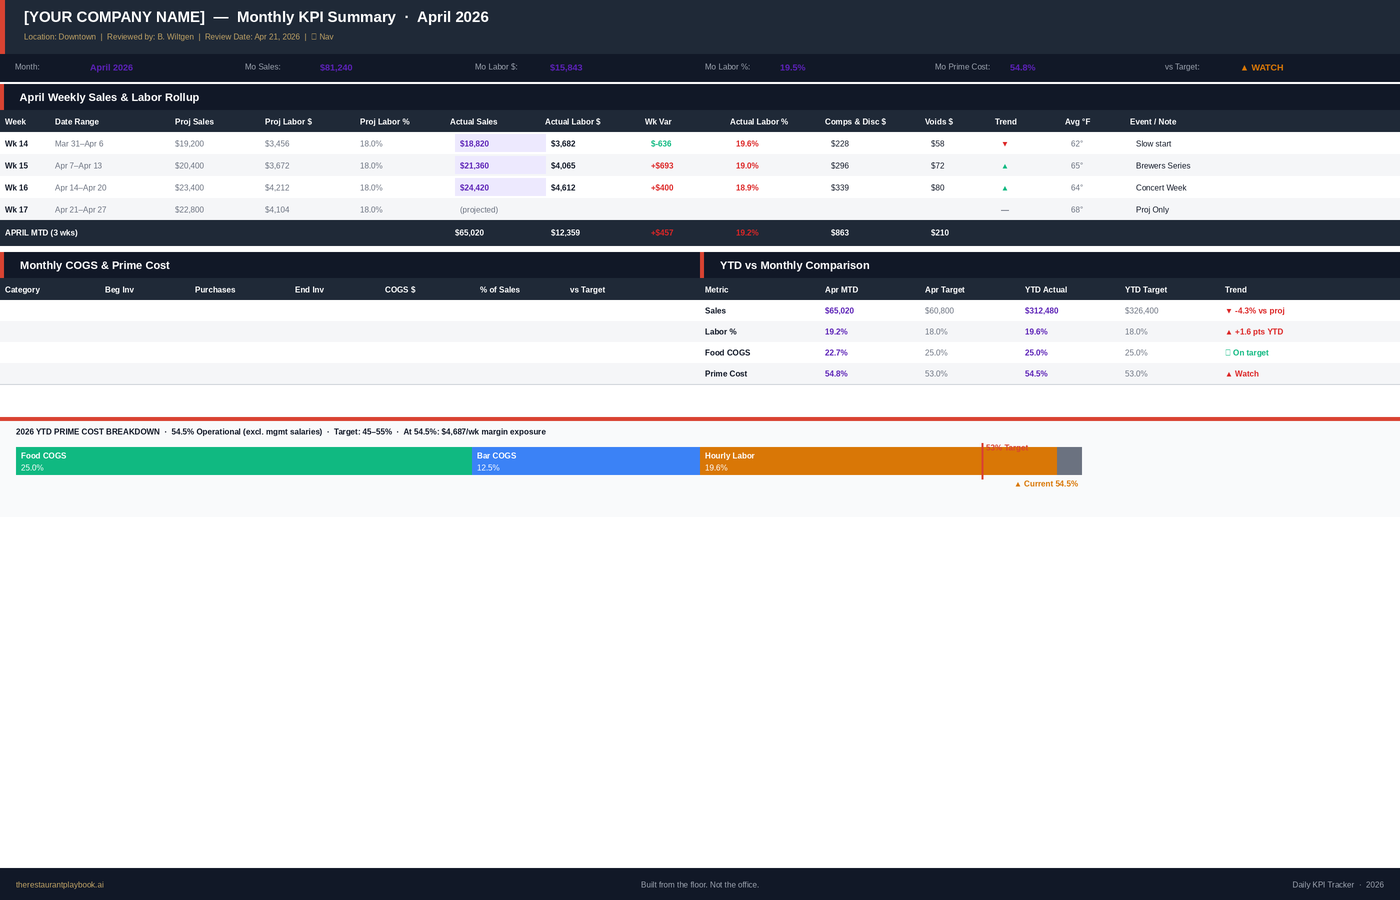Click the YTD vs Monthly Comparison heading
1400x900 pixels.
pos(795,265)
